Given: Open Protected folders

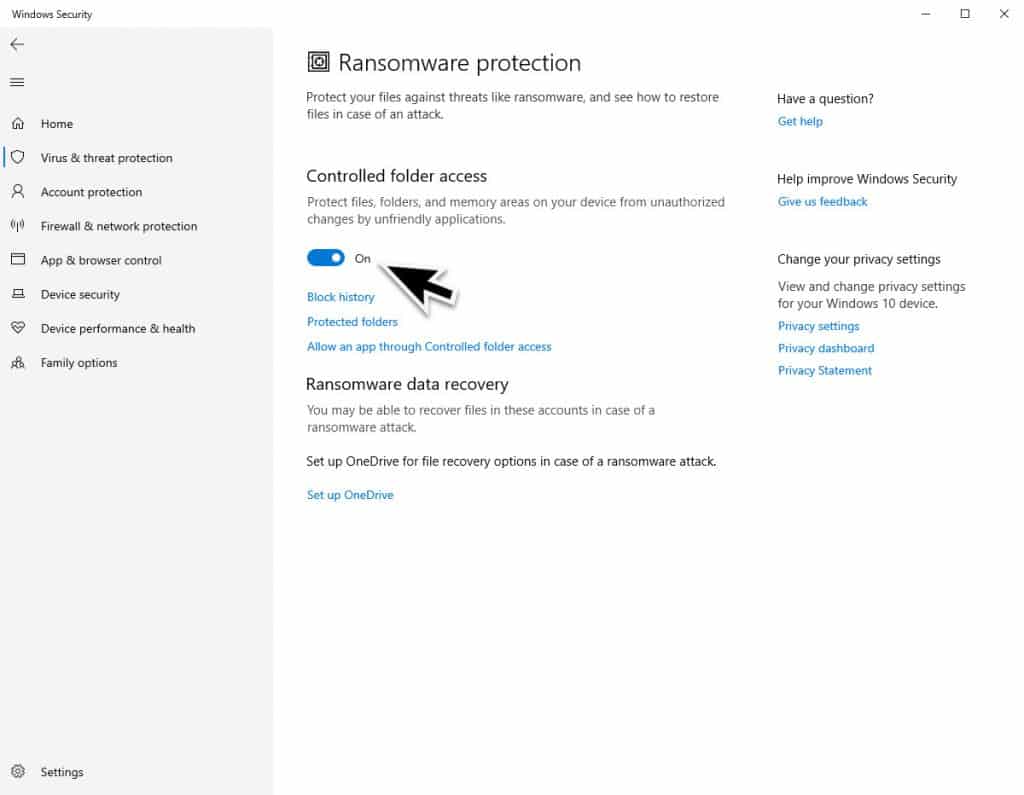Looking at the screenshot, I should coord(352,321).
